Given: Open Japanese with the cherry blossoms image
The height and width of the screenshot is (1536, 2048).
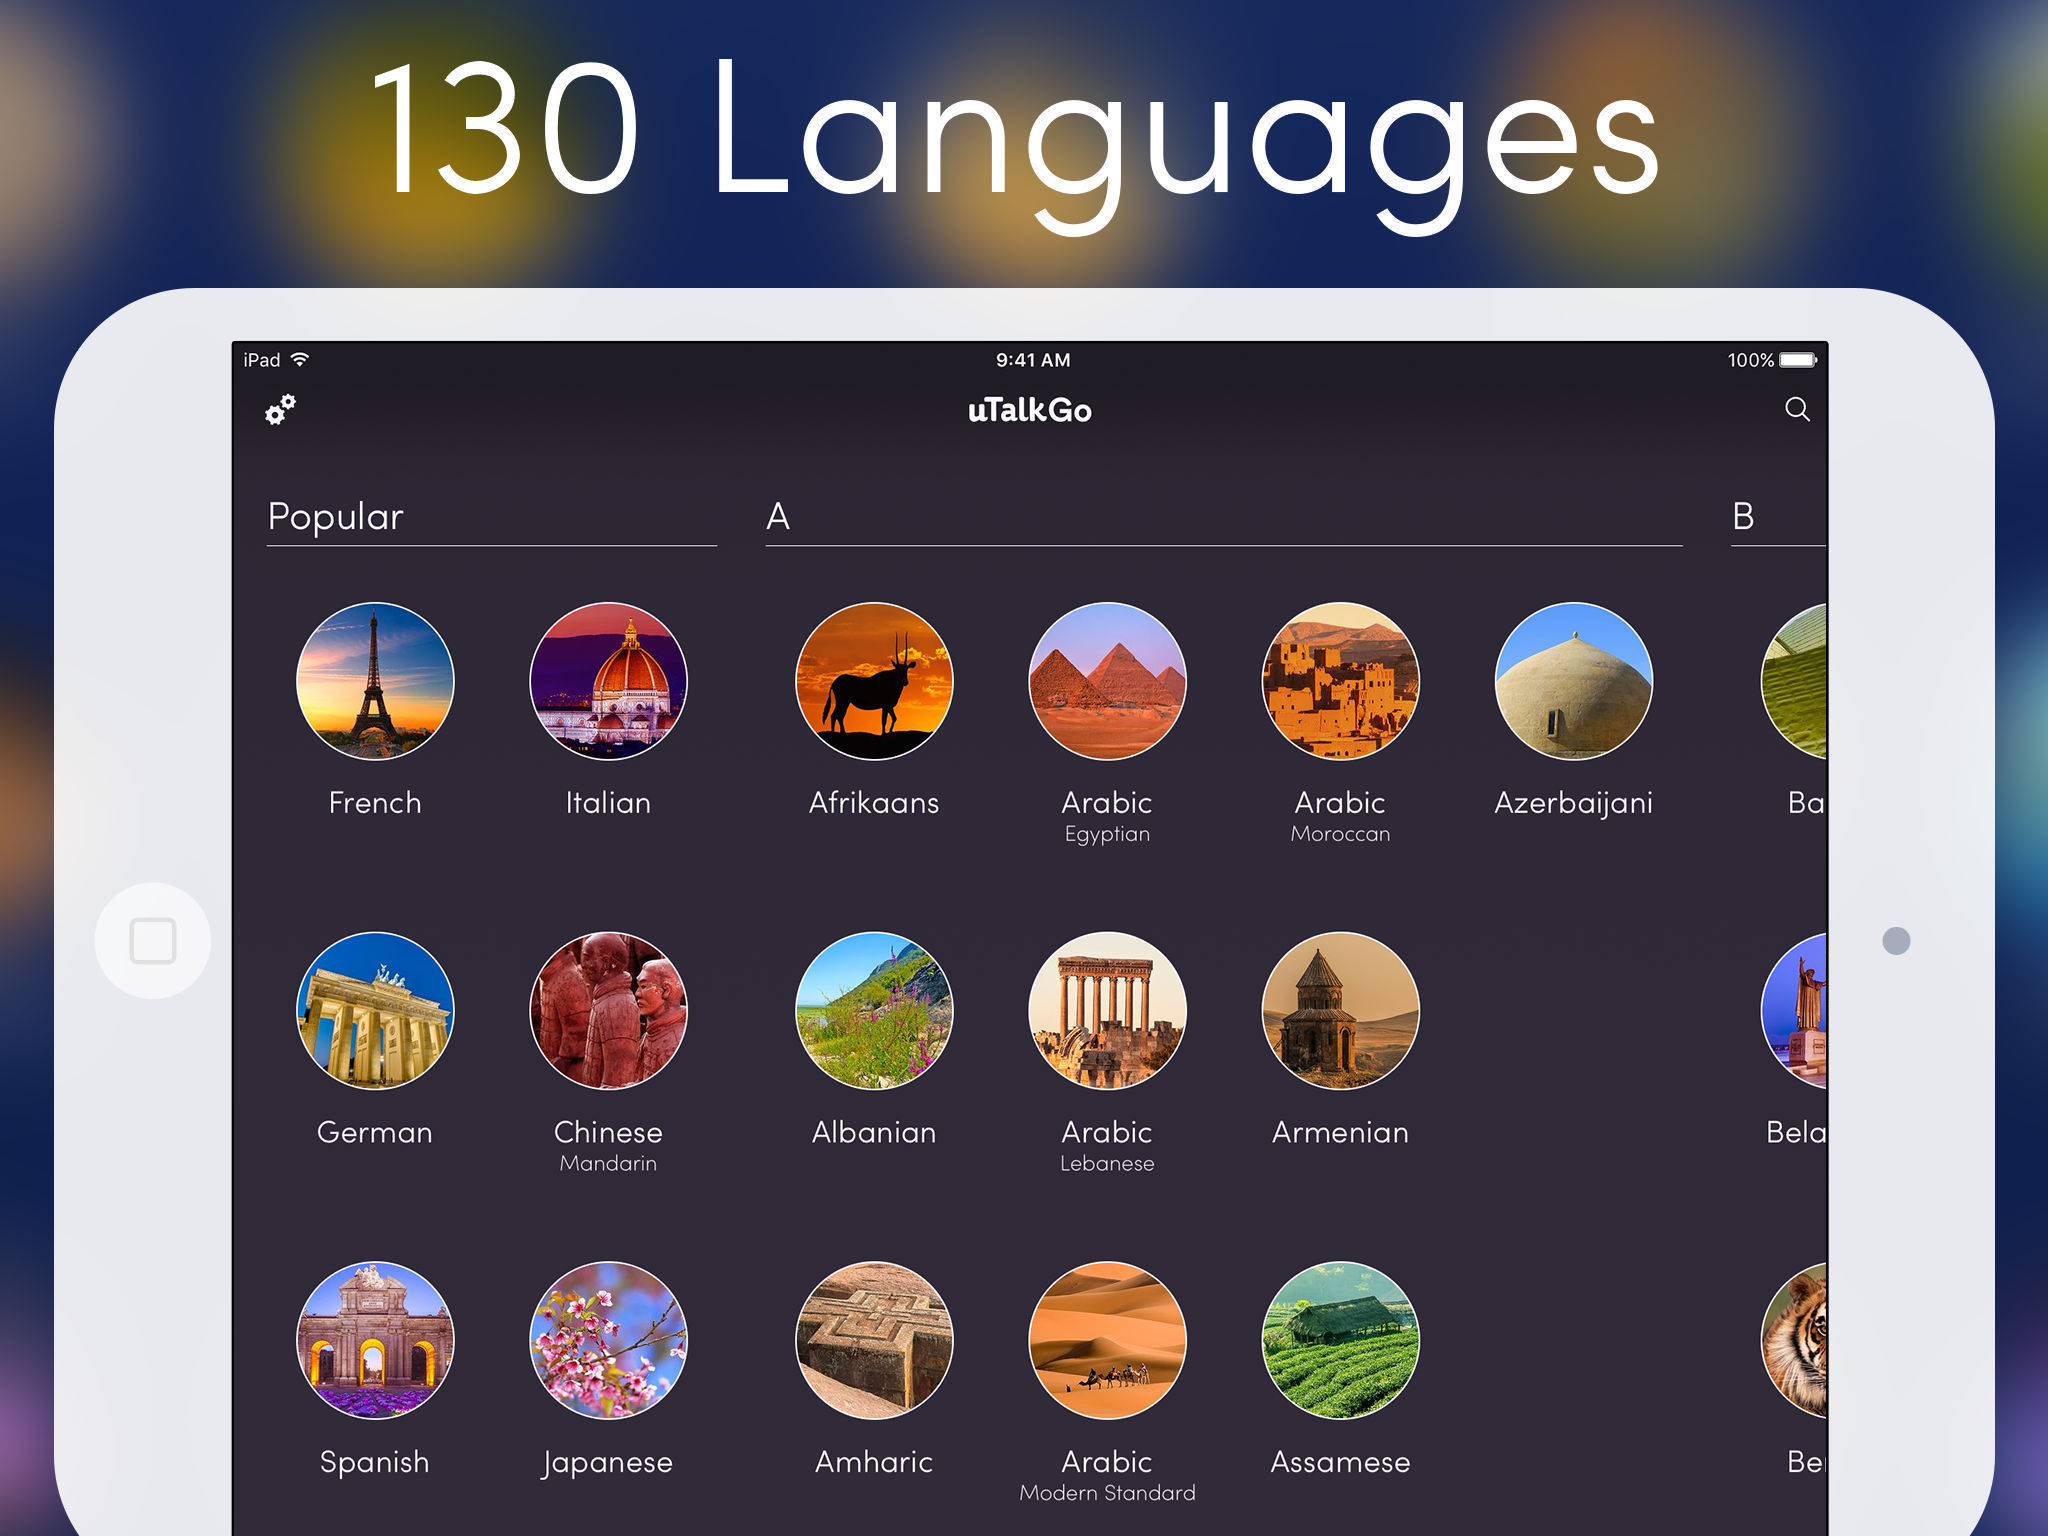Looking at the screenshot, I should click(608, 1340).
